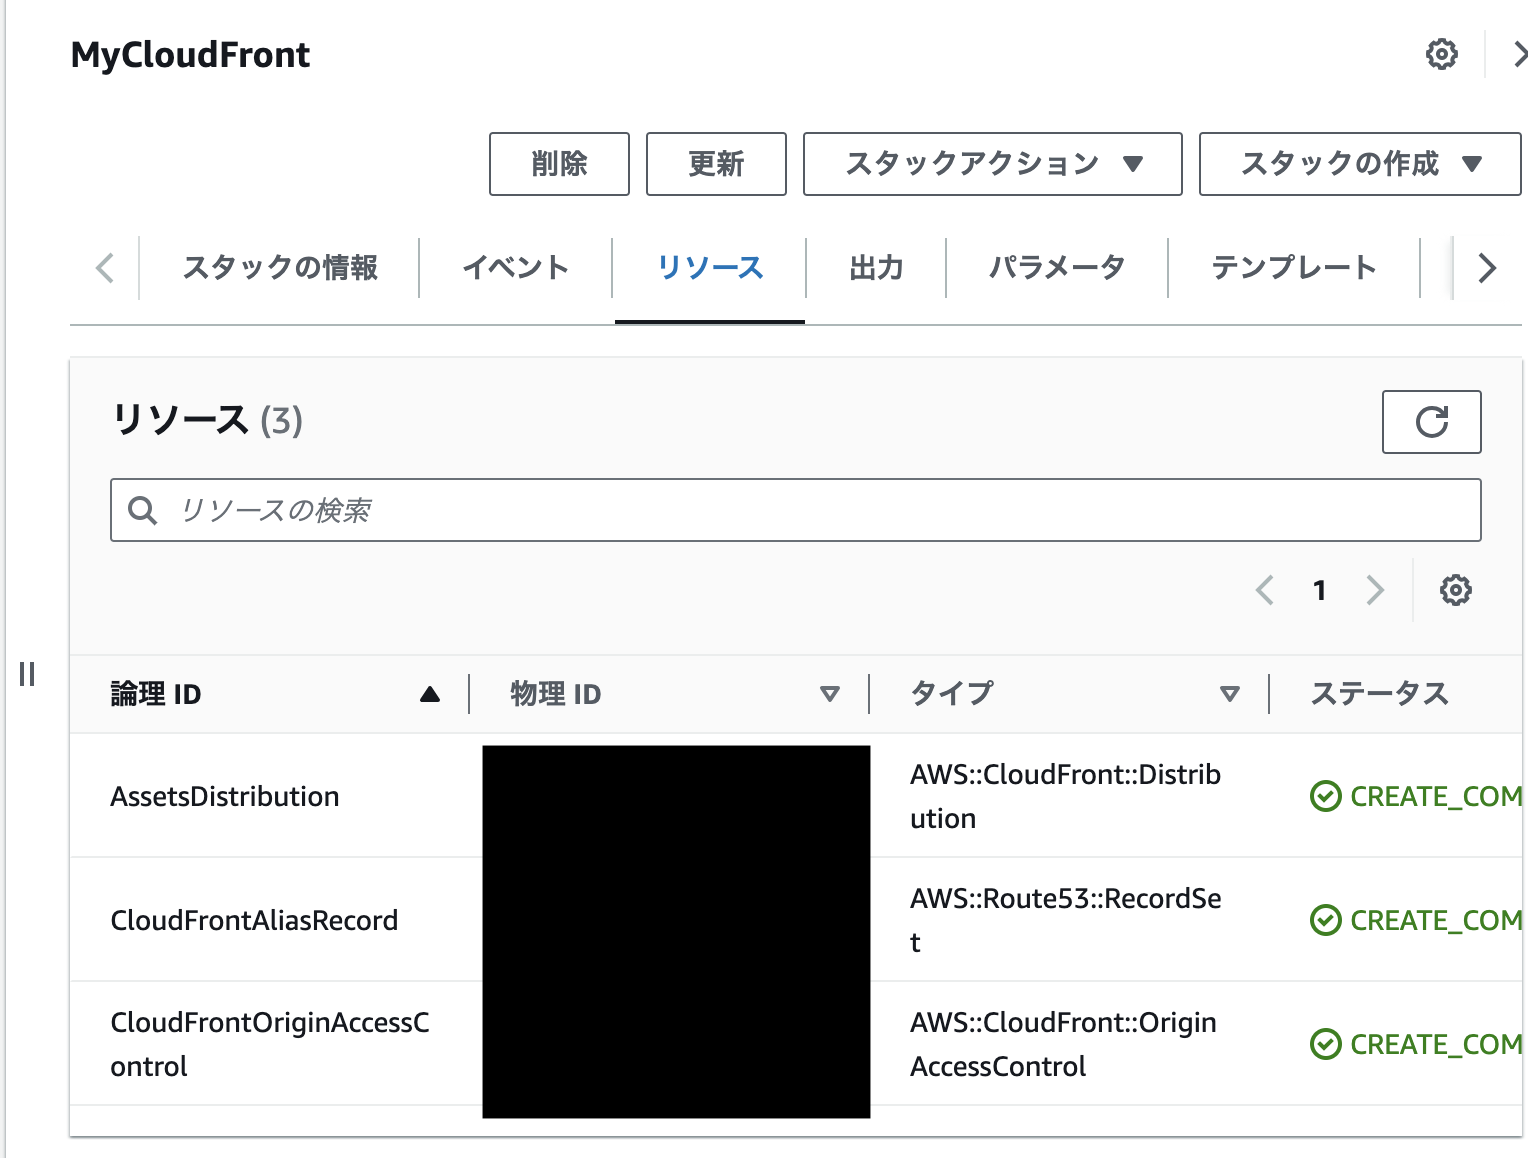Open the stack settings gear at top right
This screenshot has height=1158, width=1528.
point(1440,54)
